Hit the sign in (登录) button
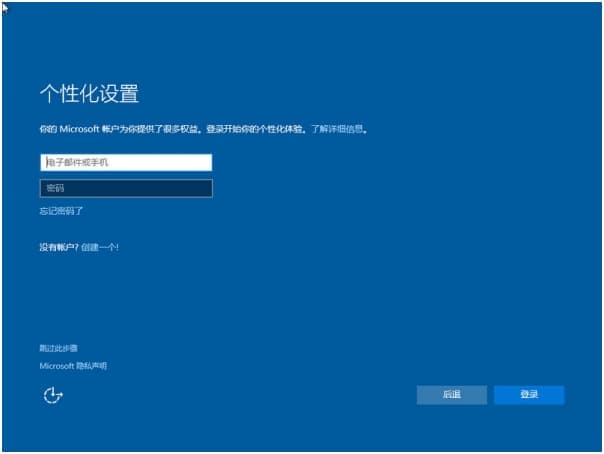604x454 pixels. pos(529,395)
